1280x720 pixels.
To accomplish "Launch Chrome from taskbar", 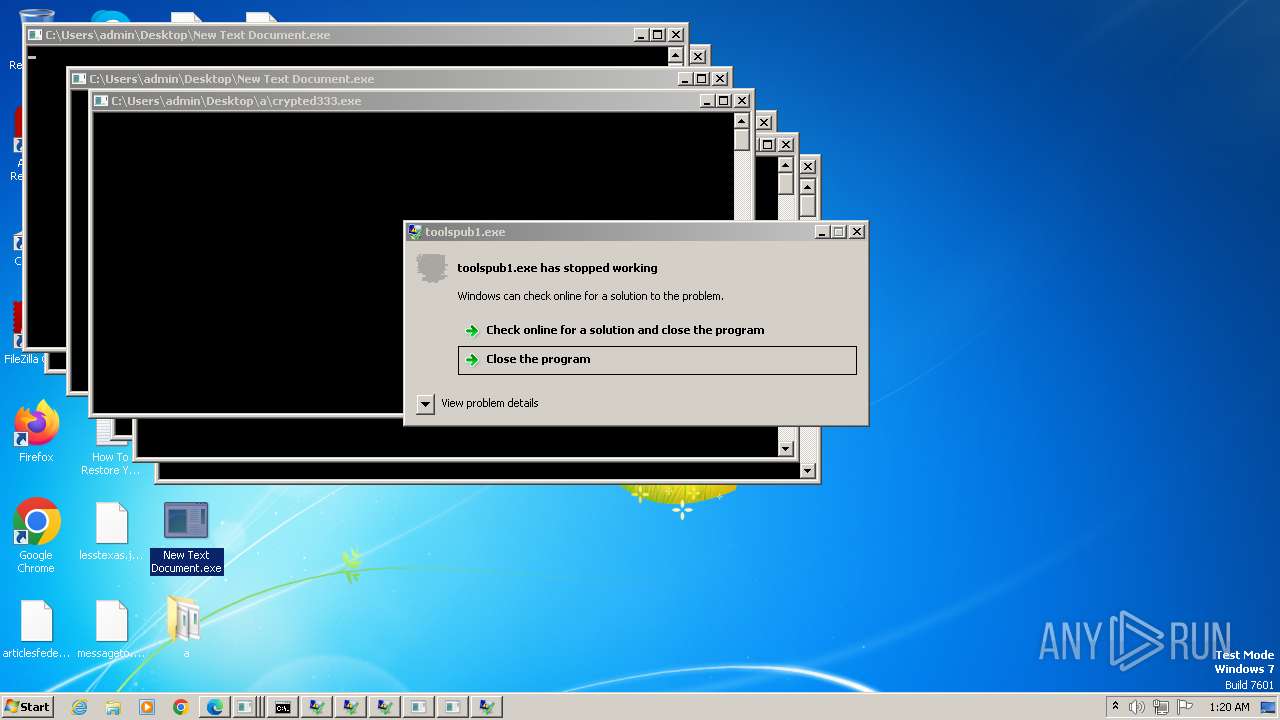I will pos(181,707).
